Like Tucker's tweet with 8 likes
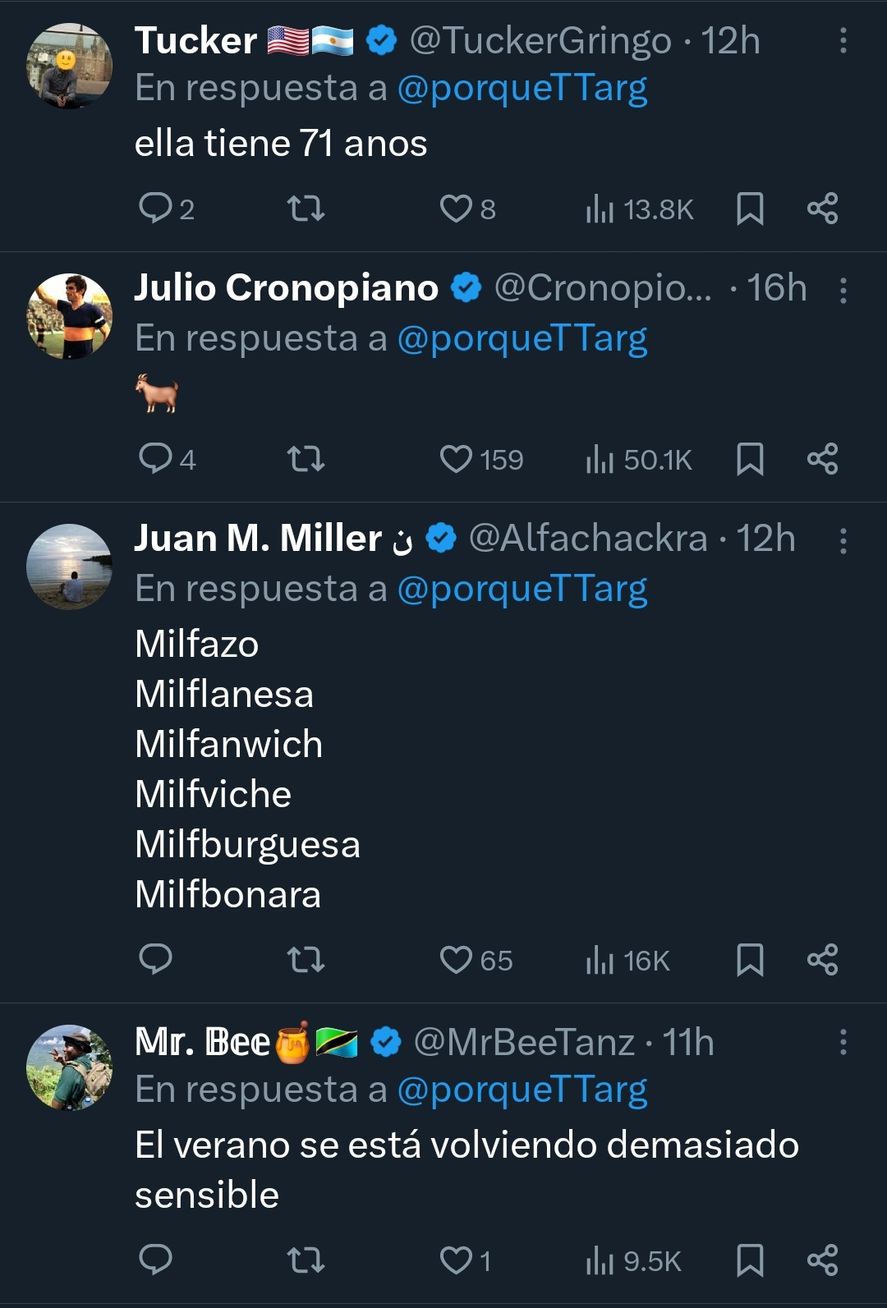This screenshot has width=887, height=1308. [x=456, y=208]
